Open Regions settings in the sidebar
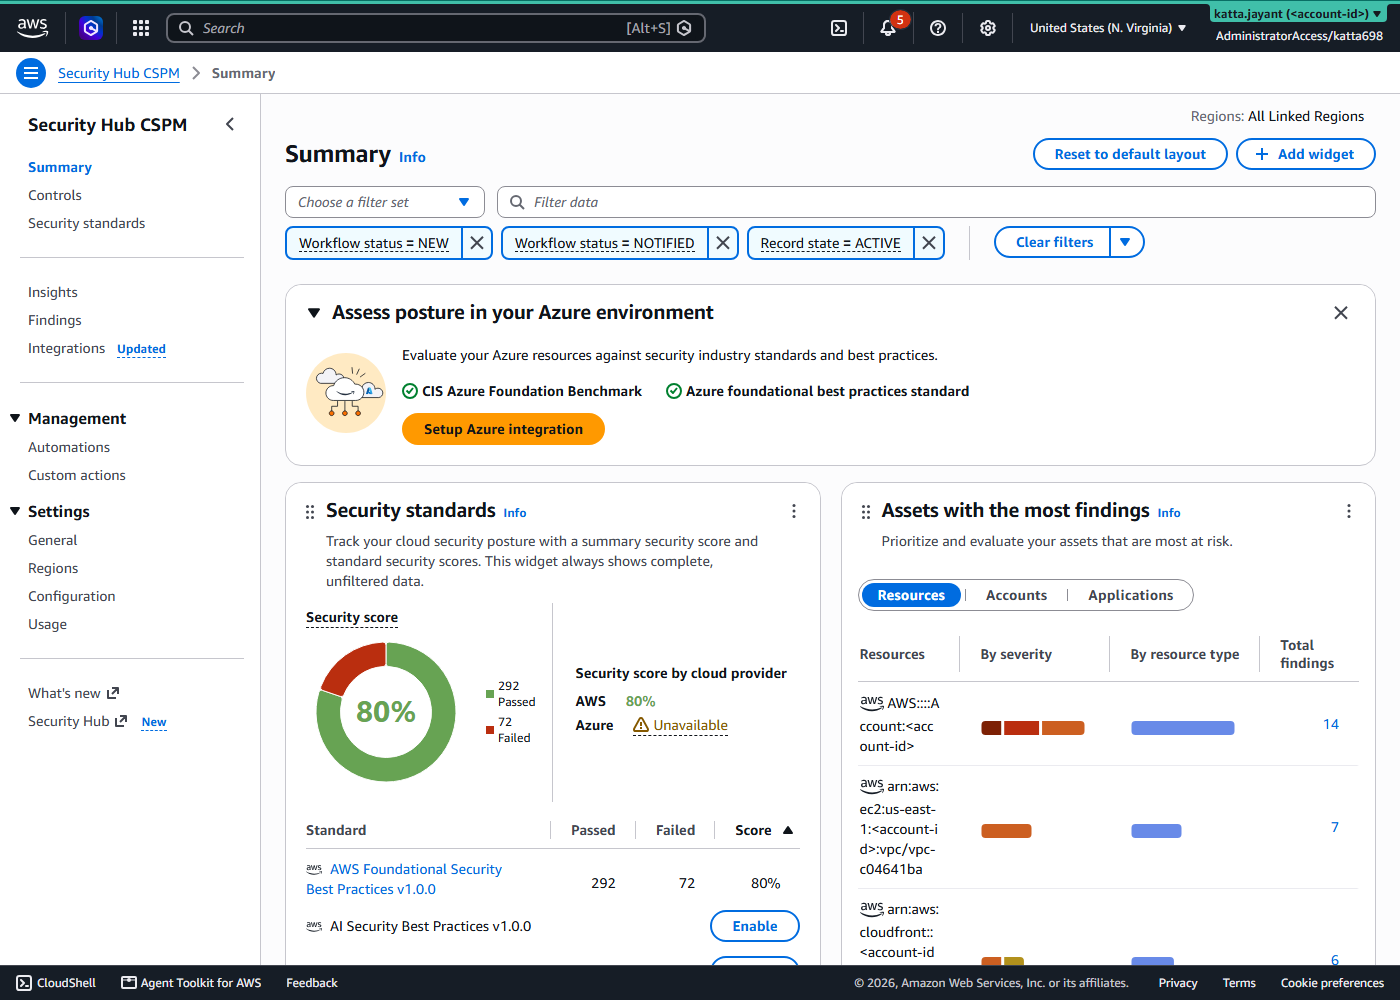The image size is (1400, 1000). [53, 568]
